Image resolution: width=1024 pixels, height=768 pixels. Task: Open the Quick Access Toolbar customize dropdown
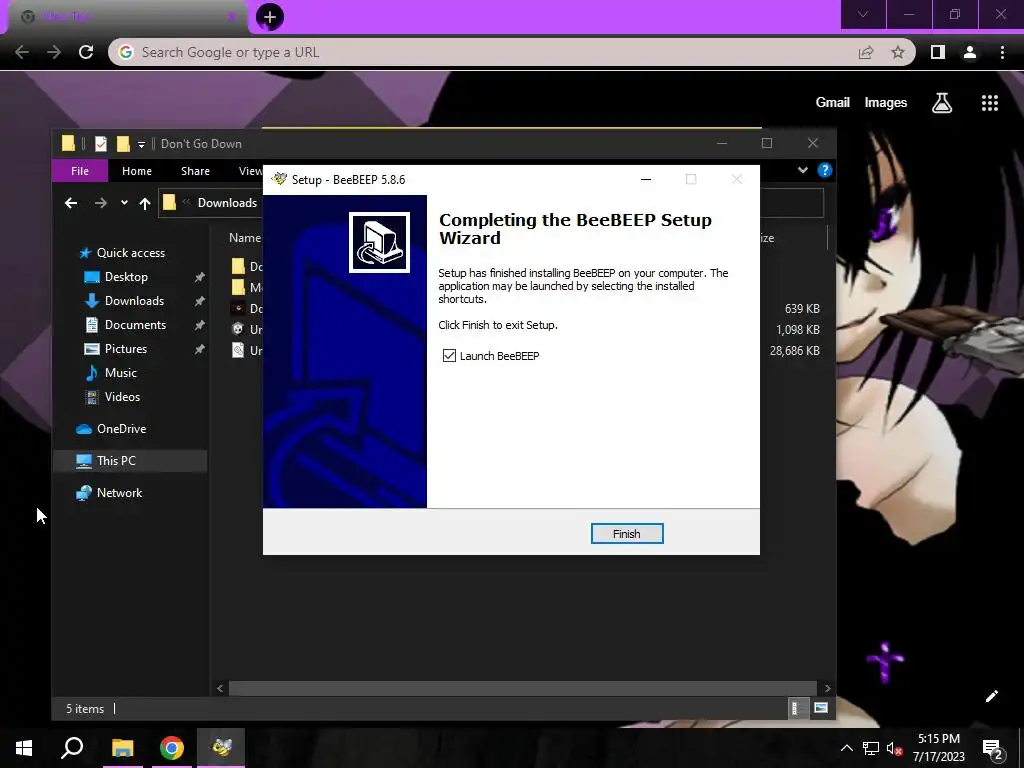(x=141, y=144)
